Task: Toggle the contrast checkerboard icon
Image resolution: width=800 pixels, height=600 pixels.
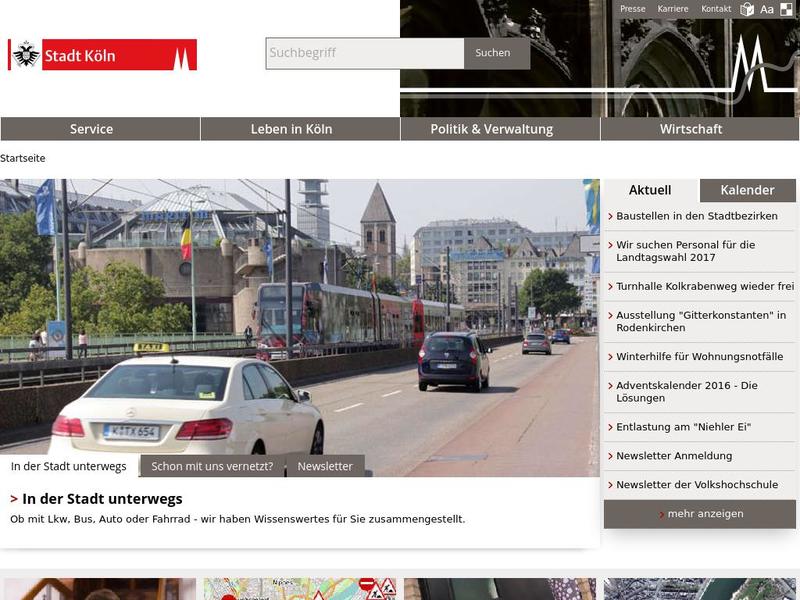Action: pyautogui.click(x=786, y=9)
